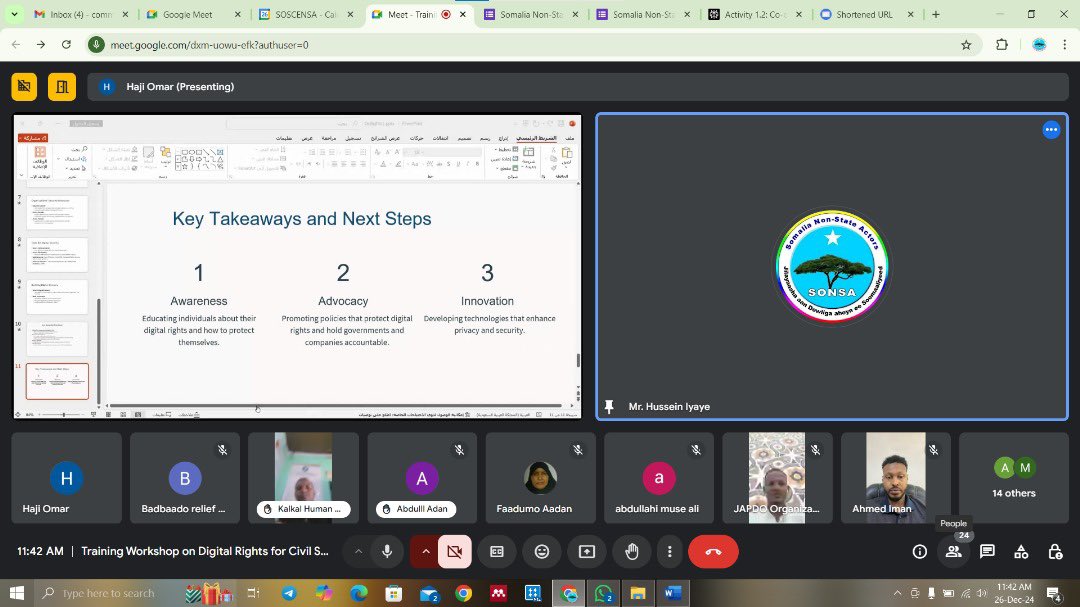Open options on Mr. Hussein Iyaye tile
The width and height of the screenshot is (1080, 607).
tap(1051, 130)
